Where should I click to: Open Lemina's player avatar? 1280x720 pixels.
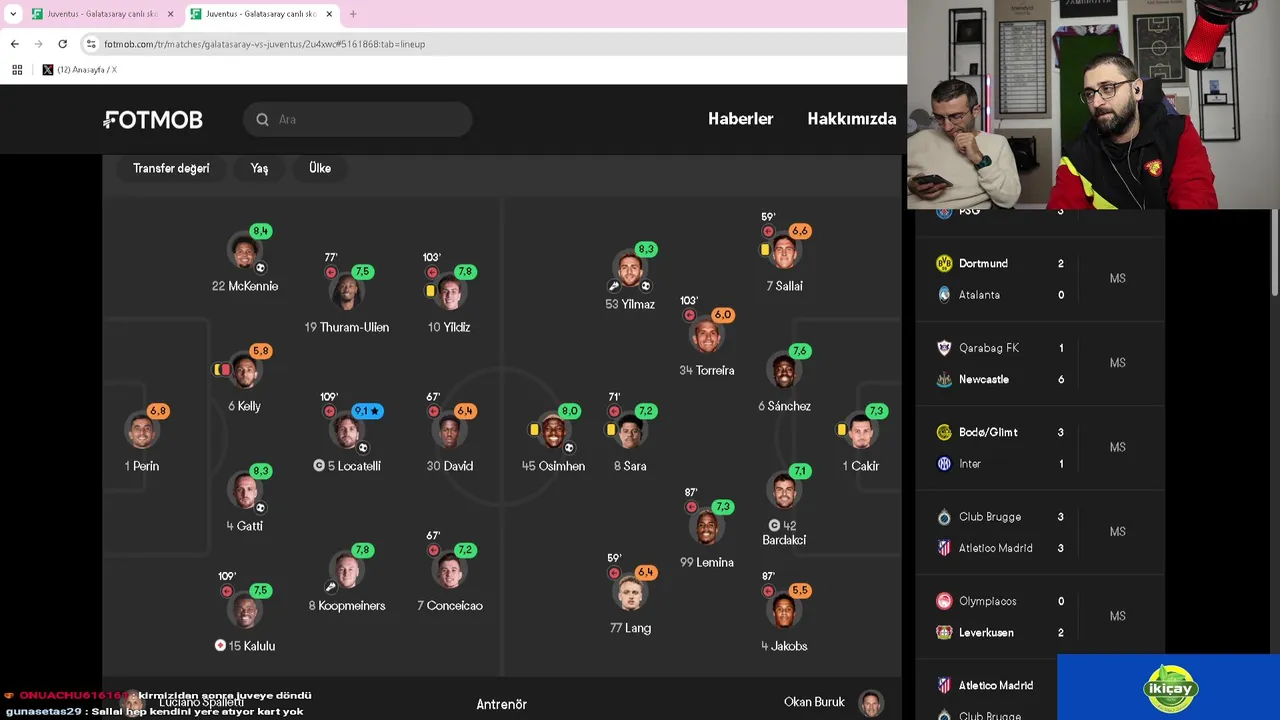tap(707, 528)
